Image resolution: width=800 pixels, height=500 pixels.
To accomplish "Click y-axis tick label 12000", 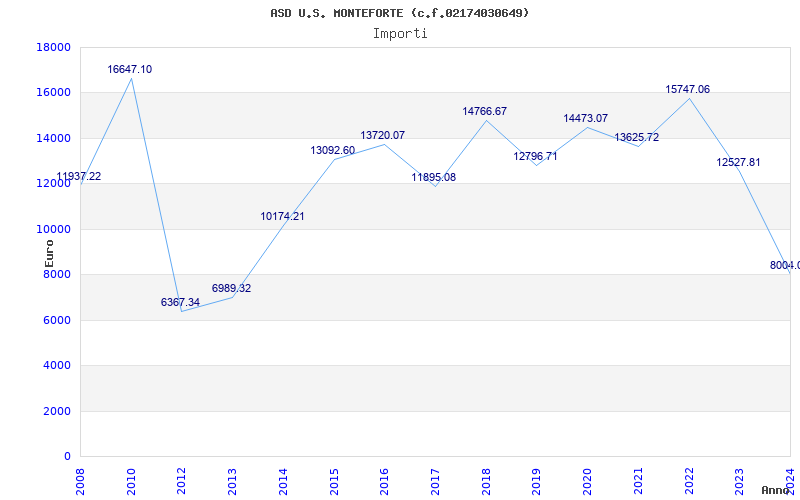I will click(x=54, y=184).
